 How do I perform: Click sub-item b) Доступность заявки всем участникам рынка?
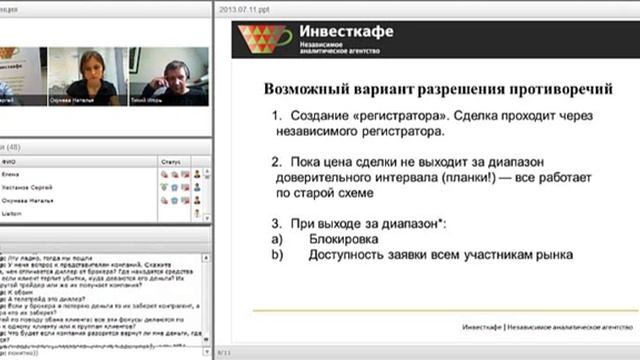422,255
